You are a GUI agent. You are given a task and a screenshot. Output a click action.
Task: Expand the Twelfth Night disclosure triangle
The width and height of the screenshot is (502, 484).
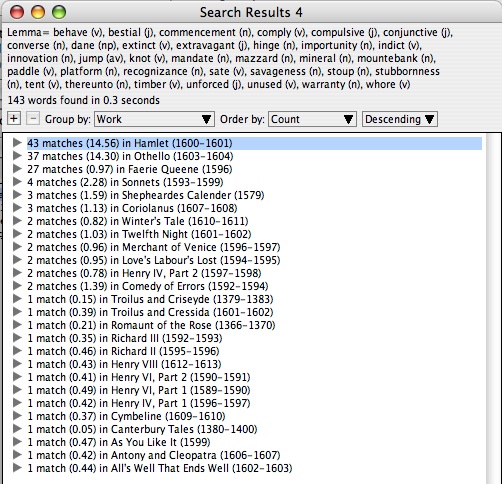pyautogui.click(x=17, y=234)
